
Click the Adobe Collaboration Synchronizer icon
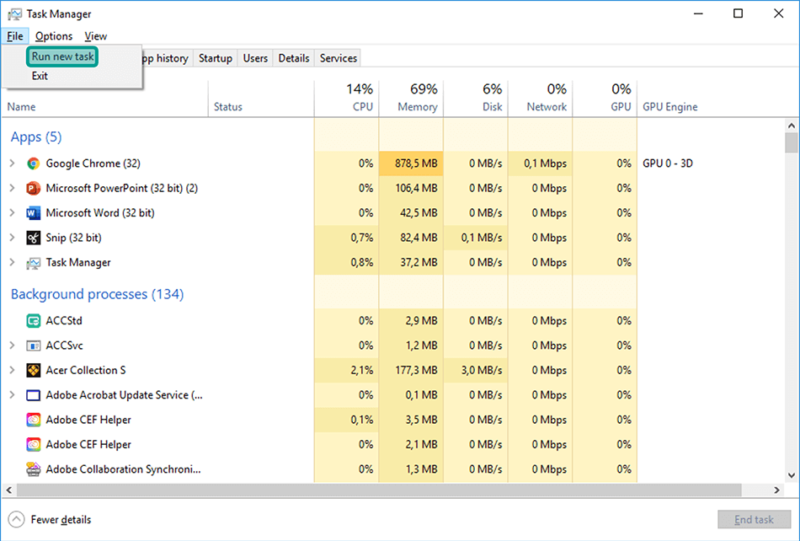tap(33, 469)
